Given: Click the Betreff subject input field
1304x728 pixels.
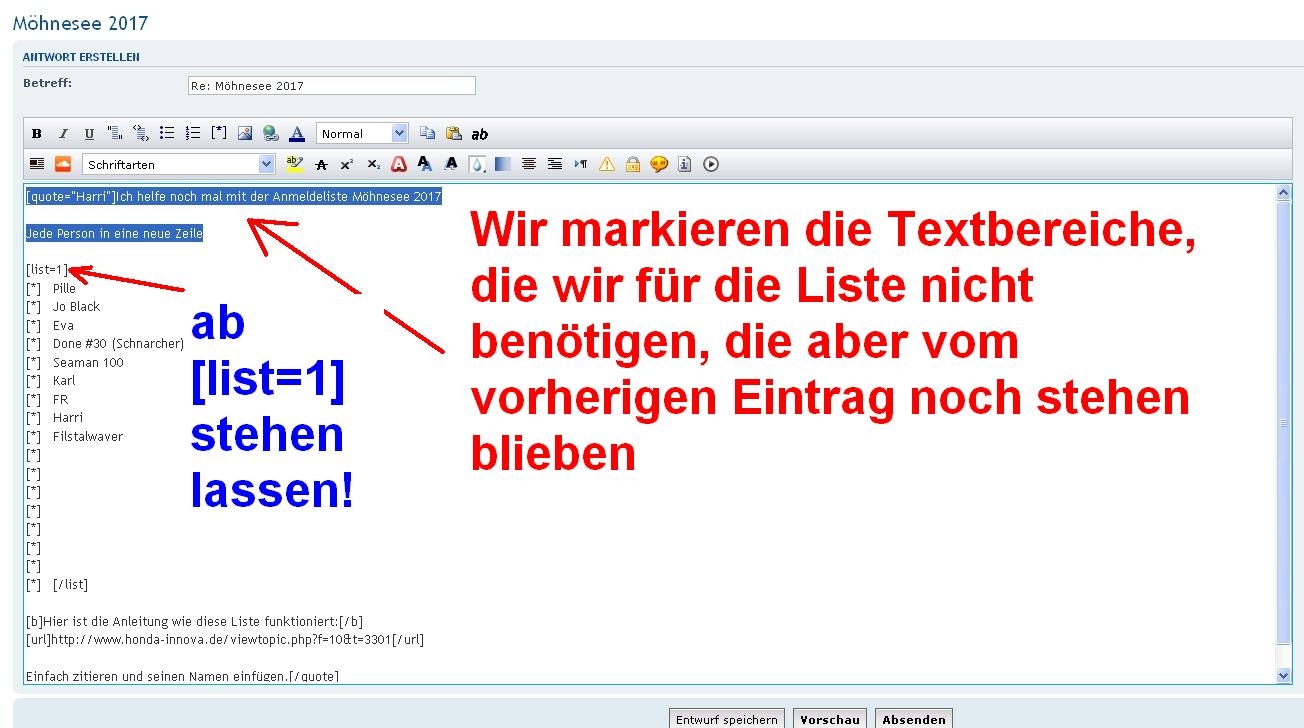Looking at the screenshot, I should 331,86.
